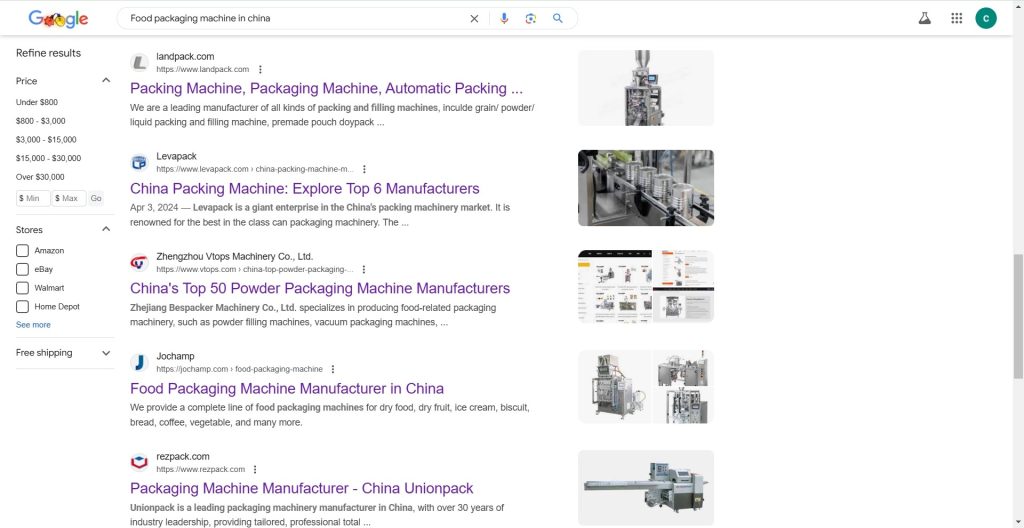
Task: Filter price Over $30,000
Action: click(40, 176)
